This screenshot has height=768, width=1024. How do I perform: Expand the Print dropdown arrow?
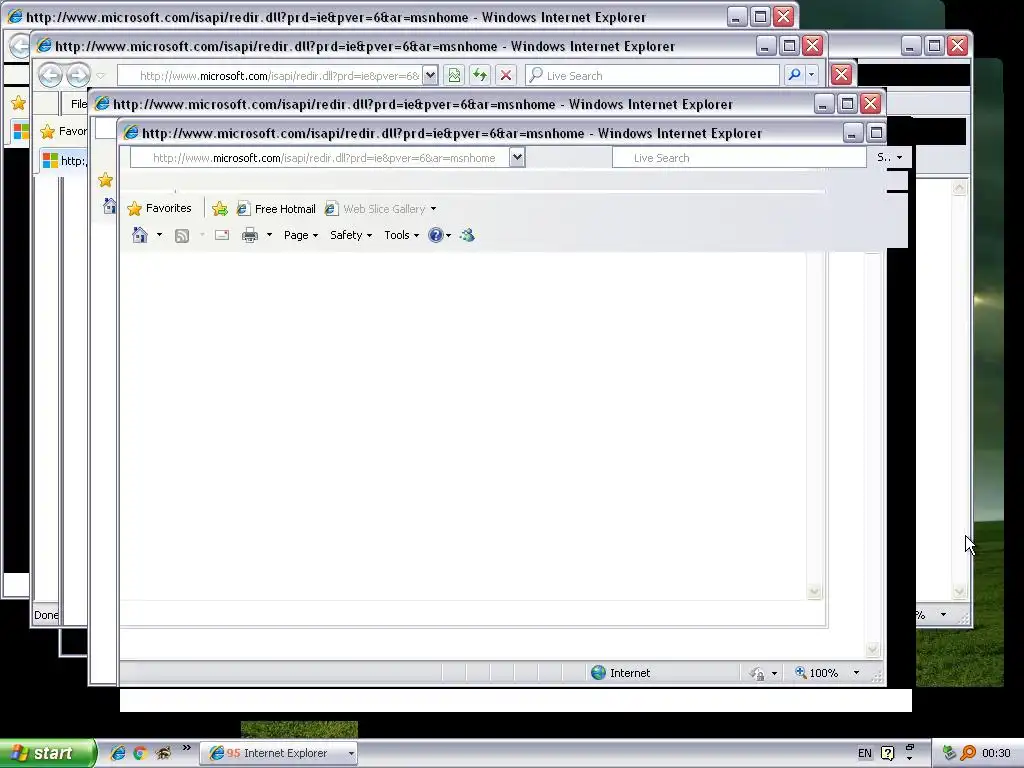click(x=269, y=235)
